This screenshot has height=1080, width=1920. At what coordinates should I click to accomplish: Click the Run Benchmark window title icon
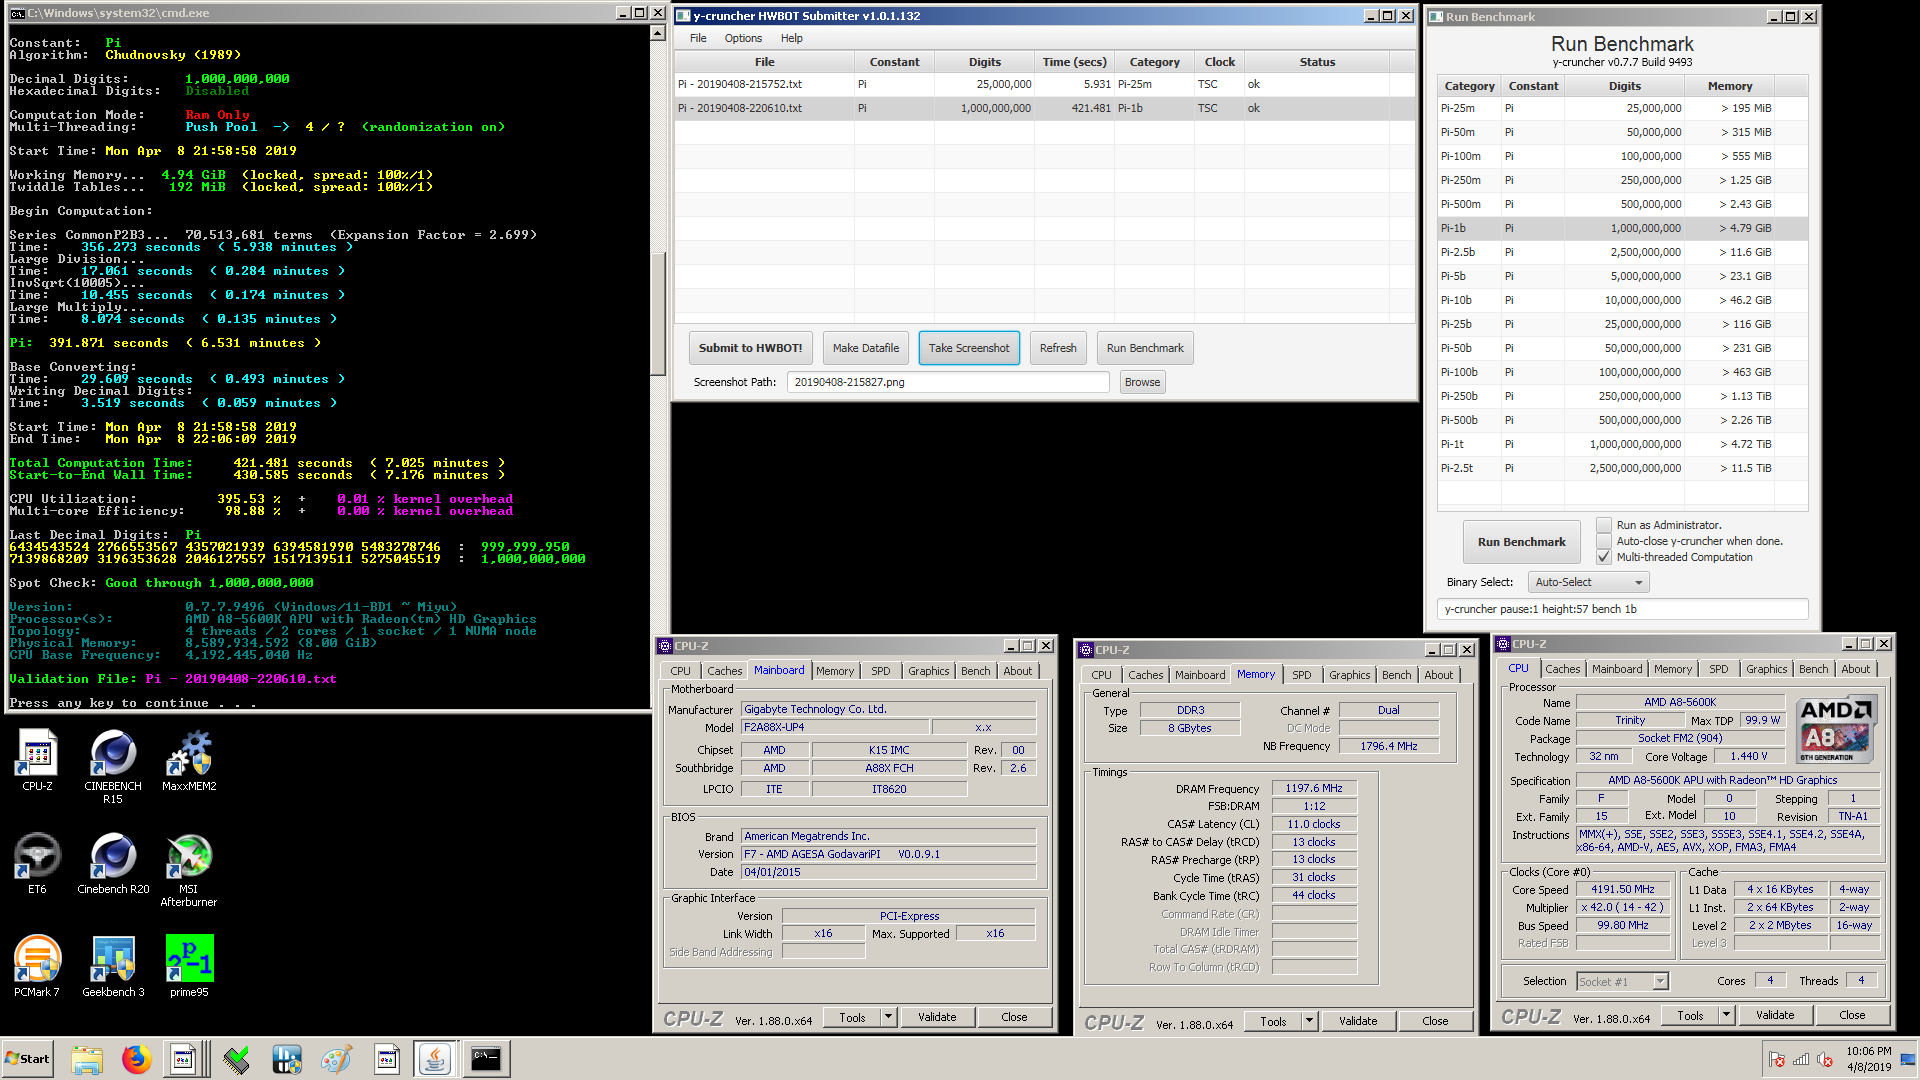[x=1436, y=17]
